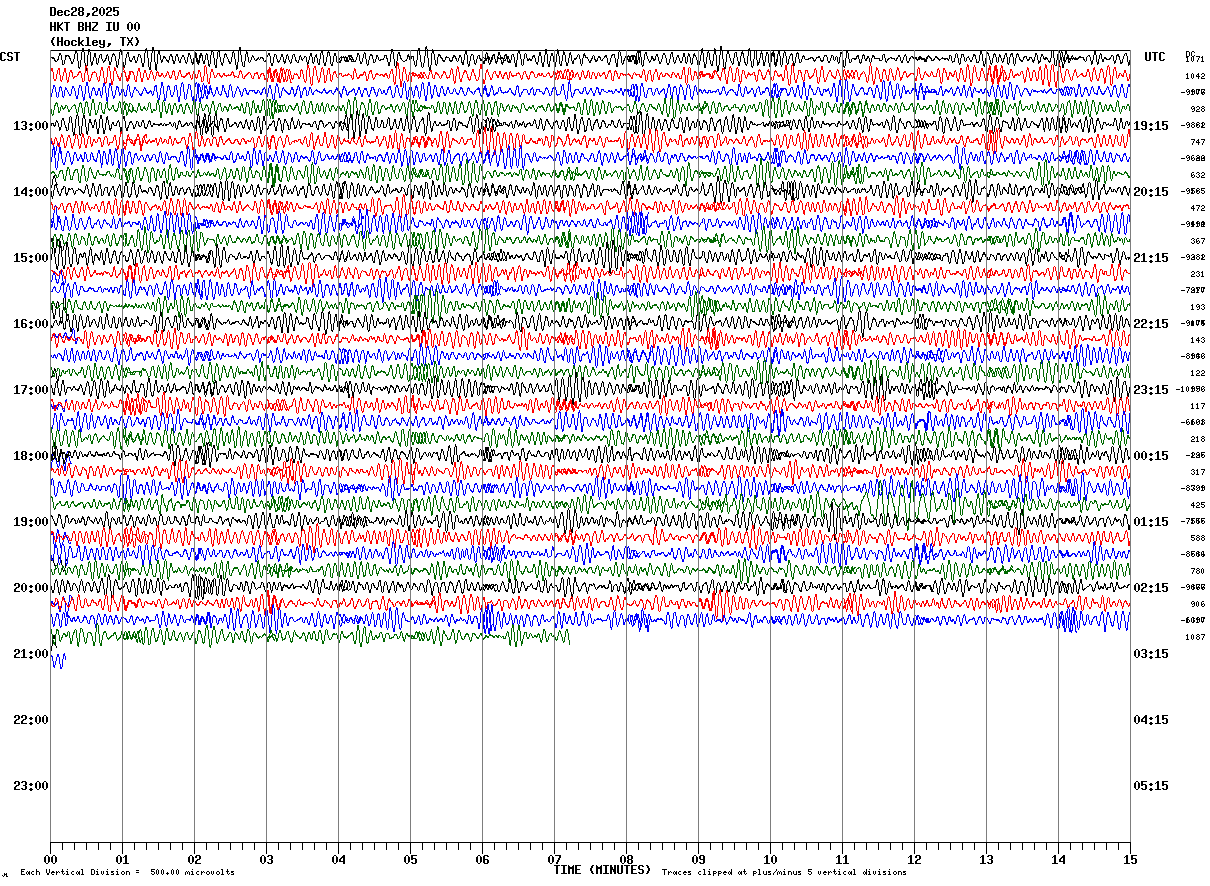This screenshot has width=1210, height=886.
Task: Click the 00:15 UTC time label
Action: (1151, 456)
